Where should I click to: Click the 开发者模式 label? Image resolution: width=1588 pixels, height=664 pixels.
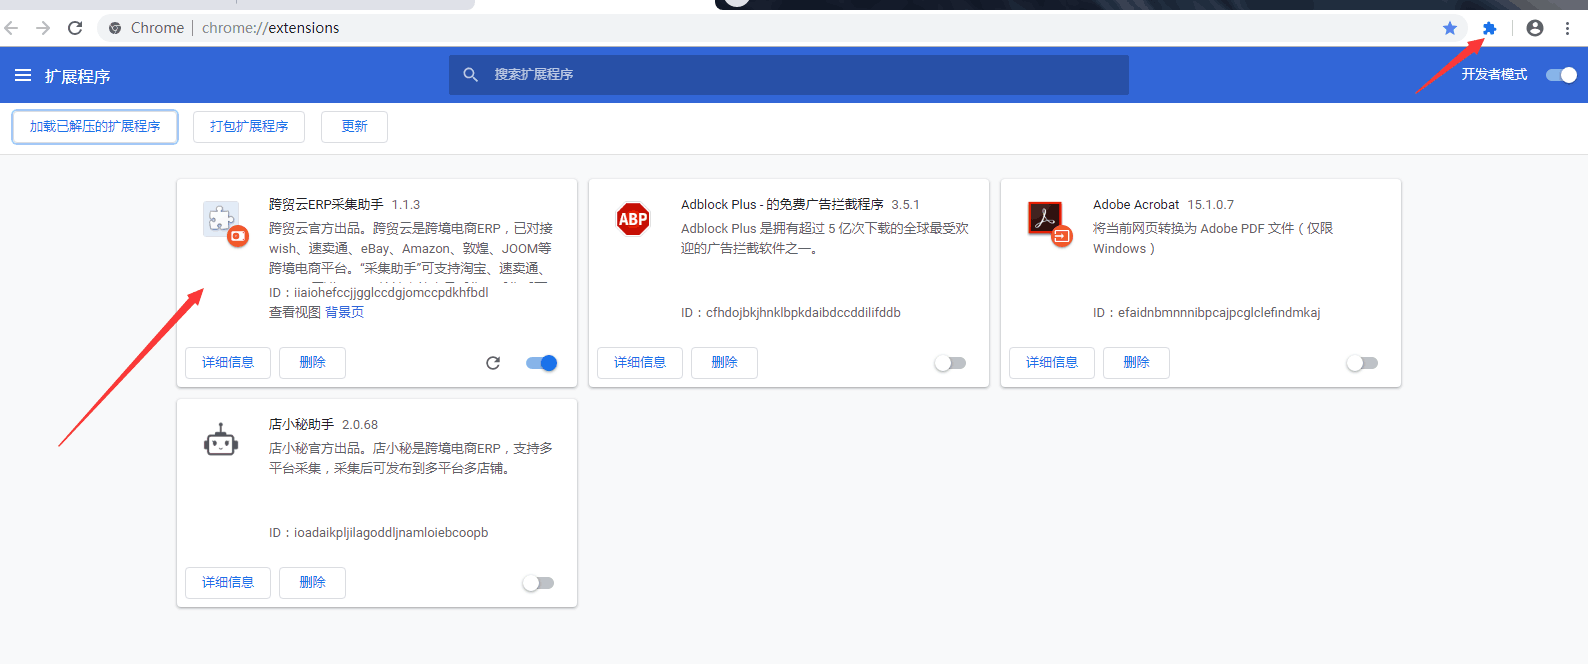(1494, 75)
